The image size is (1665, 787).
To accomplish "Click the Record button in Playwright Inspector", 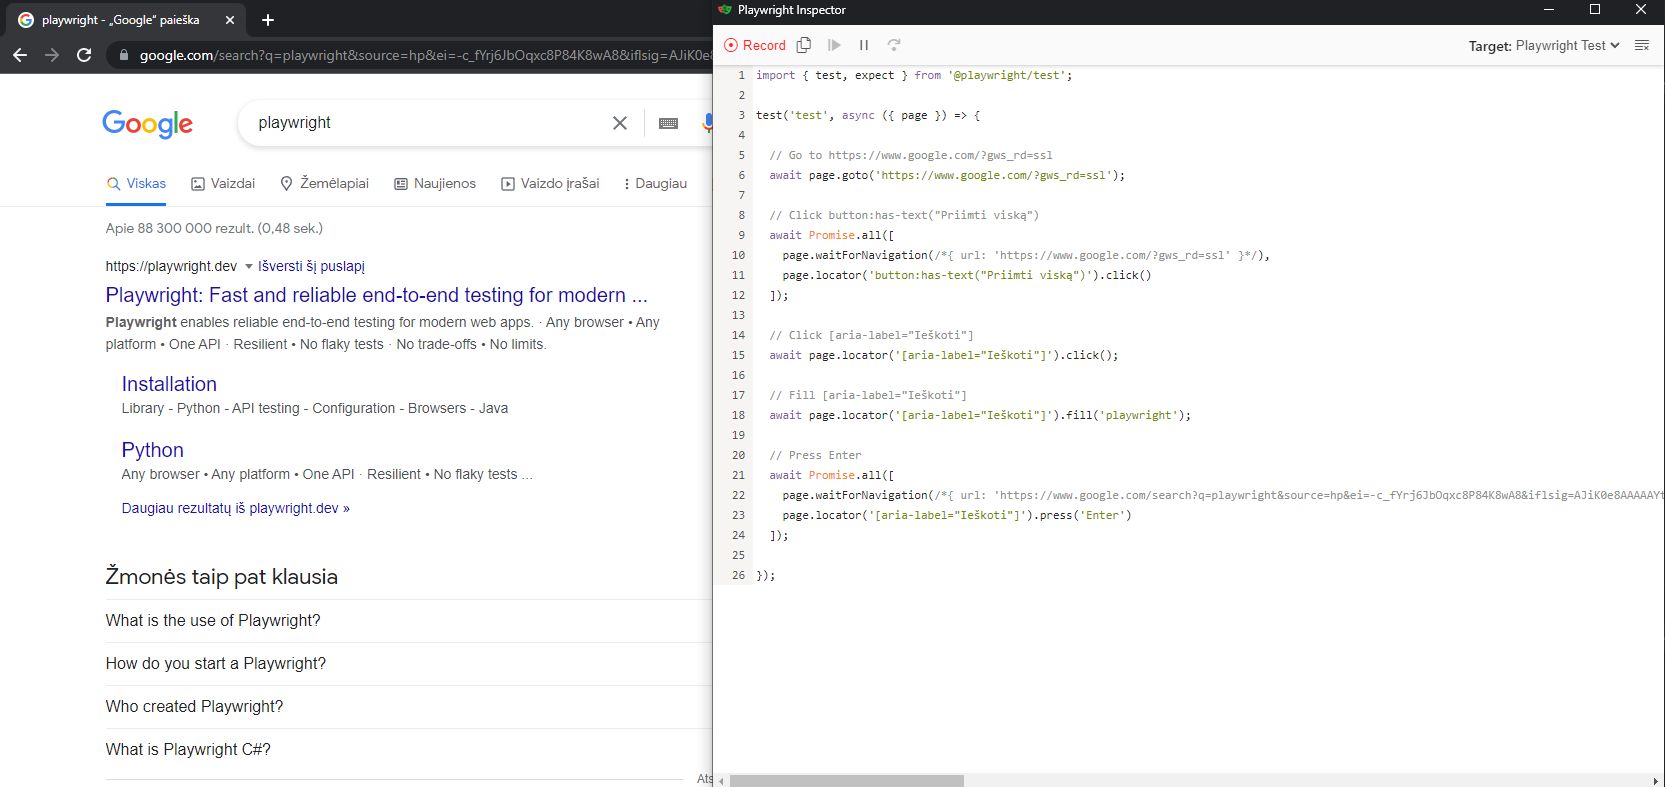I will pos(755,45).
